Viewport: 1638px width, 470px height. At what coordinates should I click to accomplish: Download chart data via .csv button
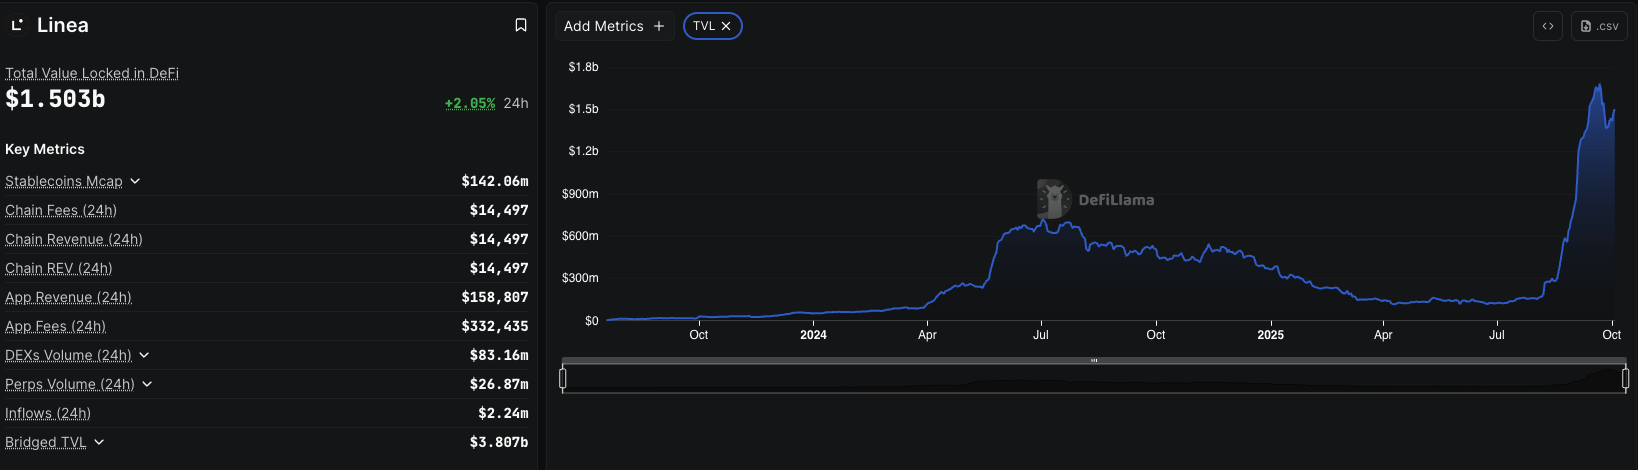1599,26
